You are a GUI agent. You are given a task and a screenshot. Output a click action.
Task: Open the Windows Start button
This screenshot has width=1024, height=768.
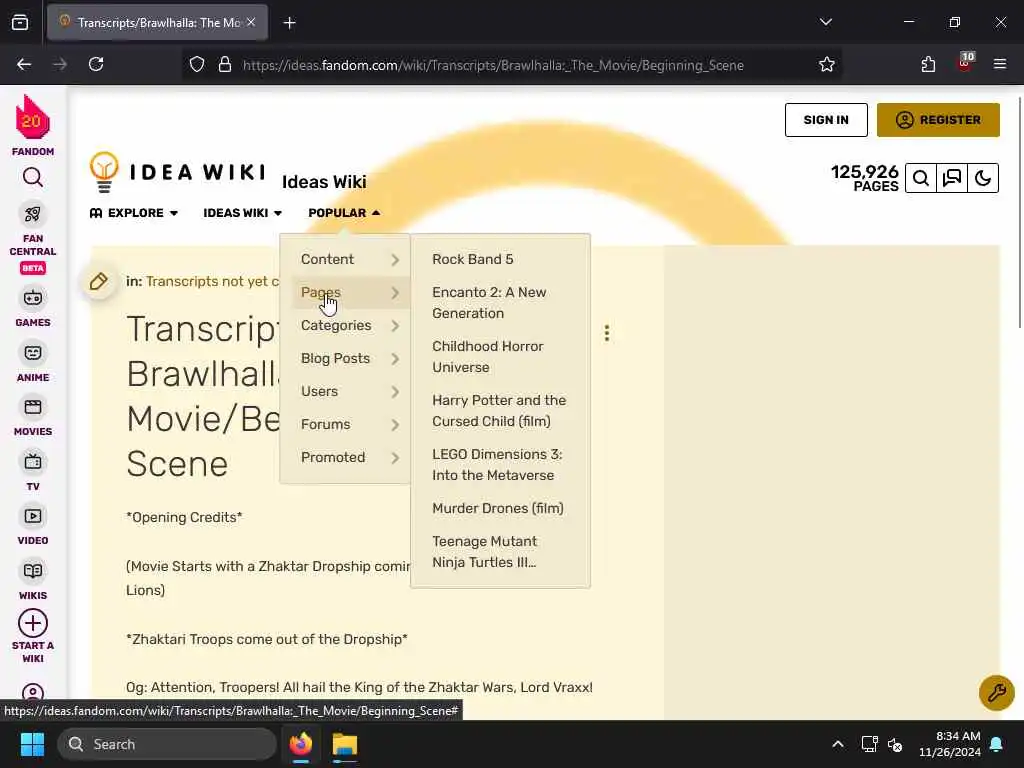pos(32,744)
